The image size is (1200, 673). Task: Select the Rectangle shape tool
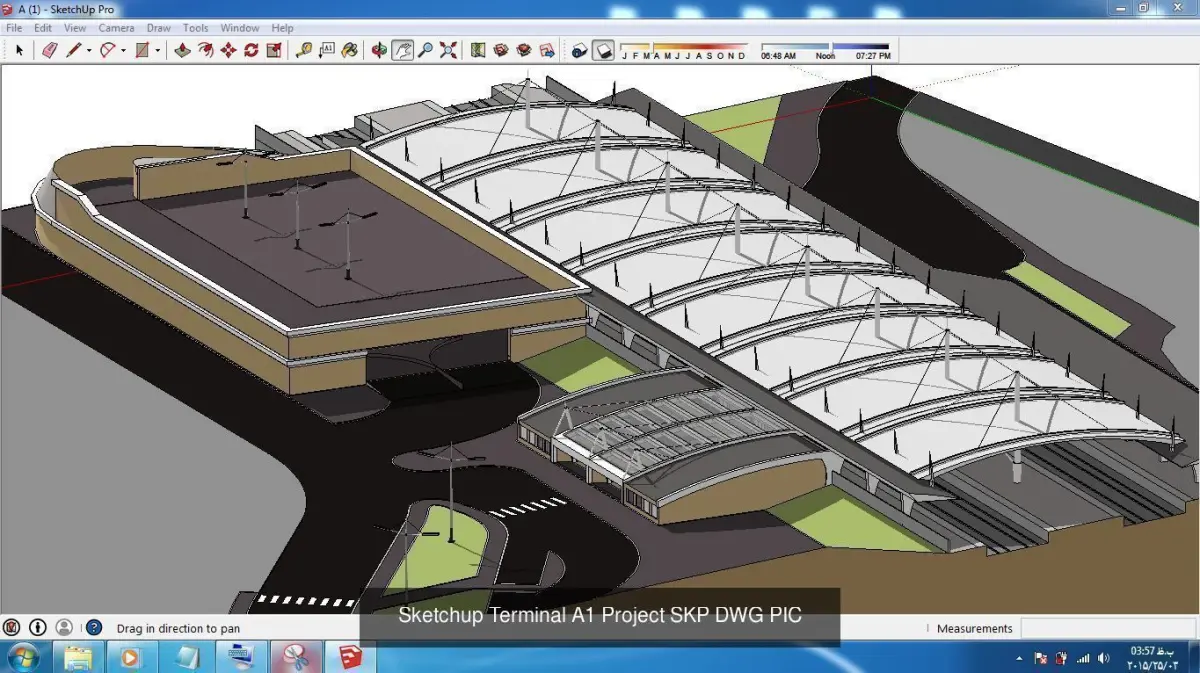[142, 50]
